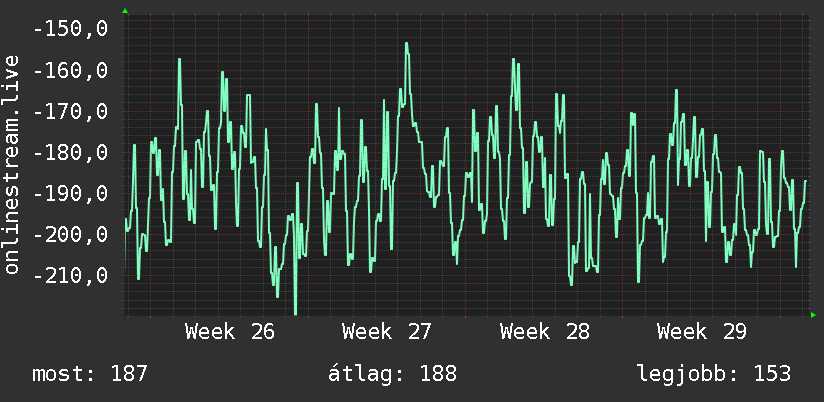The height and width of the screenshot is (402, 824).
Task: Click the 'most: 187' current value text
Action: pos(90,374)
